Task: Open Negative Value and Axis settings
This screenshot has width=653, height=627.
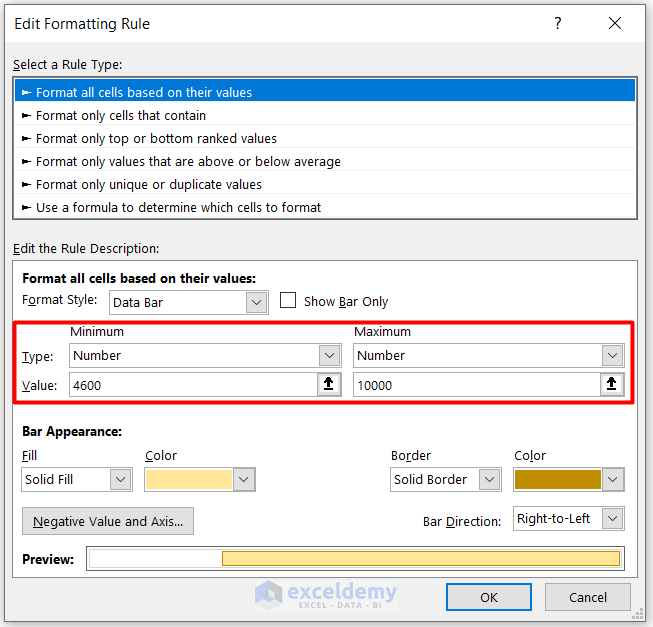Action: [x=108, y=521]
